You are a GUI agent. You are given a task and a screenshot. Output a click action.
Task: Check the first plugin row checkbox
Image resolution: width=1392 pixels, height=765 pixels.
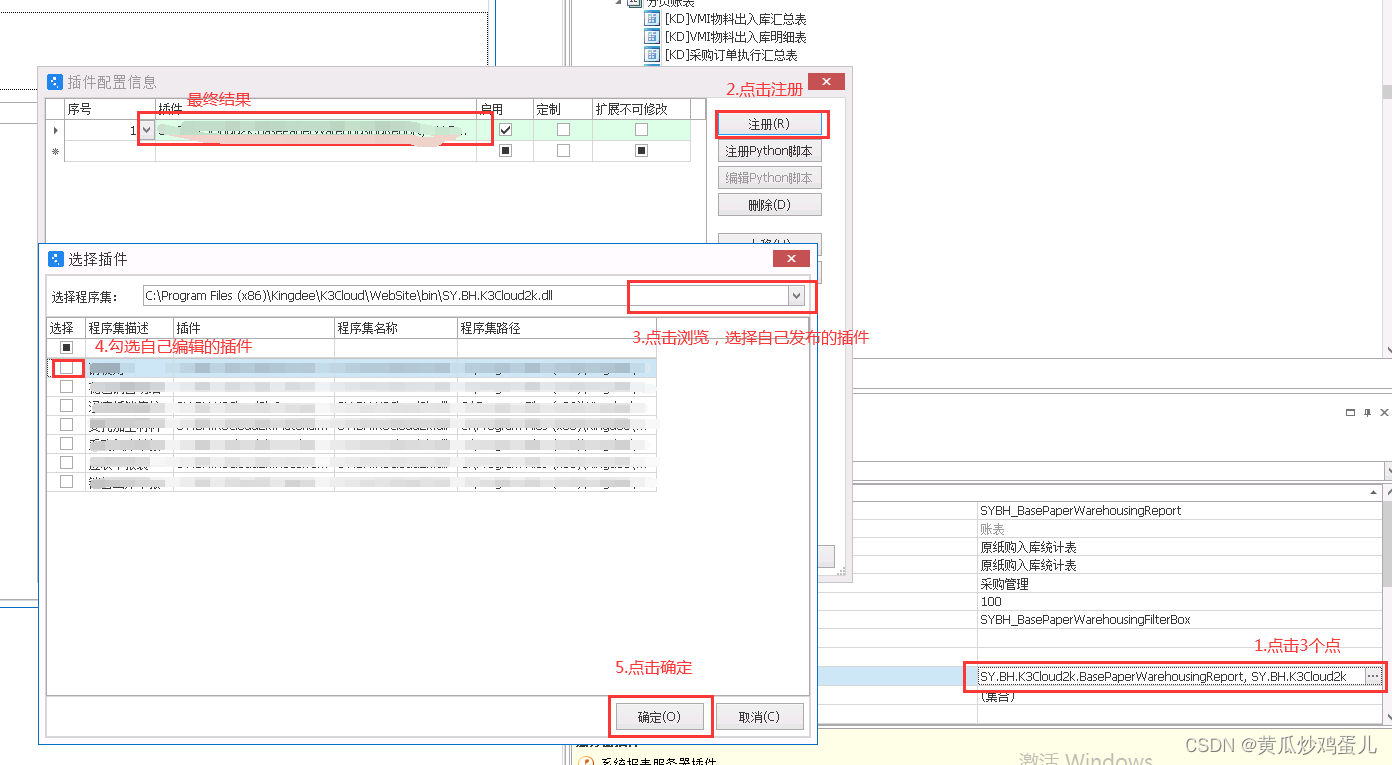[x=66, y=368]
